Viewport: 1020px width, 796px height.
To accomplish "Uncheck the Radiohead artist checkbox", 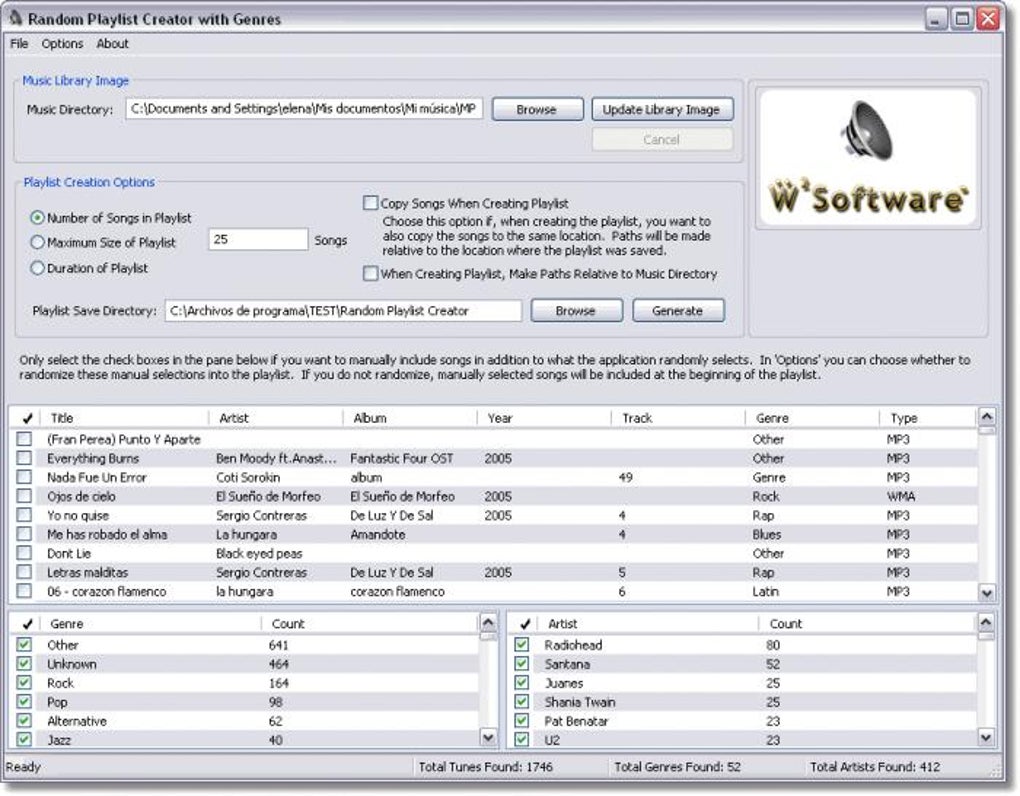I will (522, 645).
